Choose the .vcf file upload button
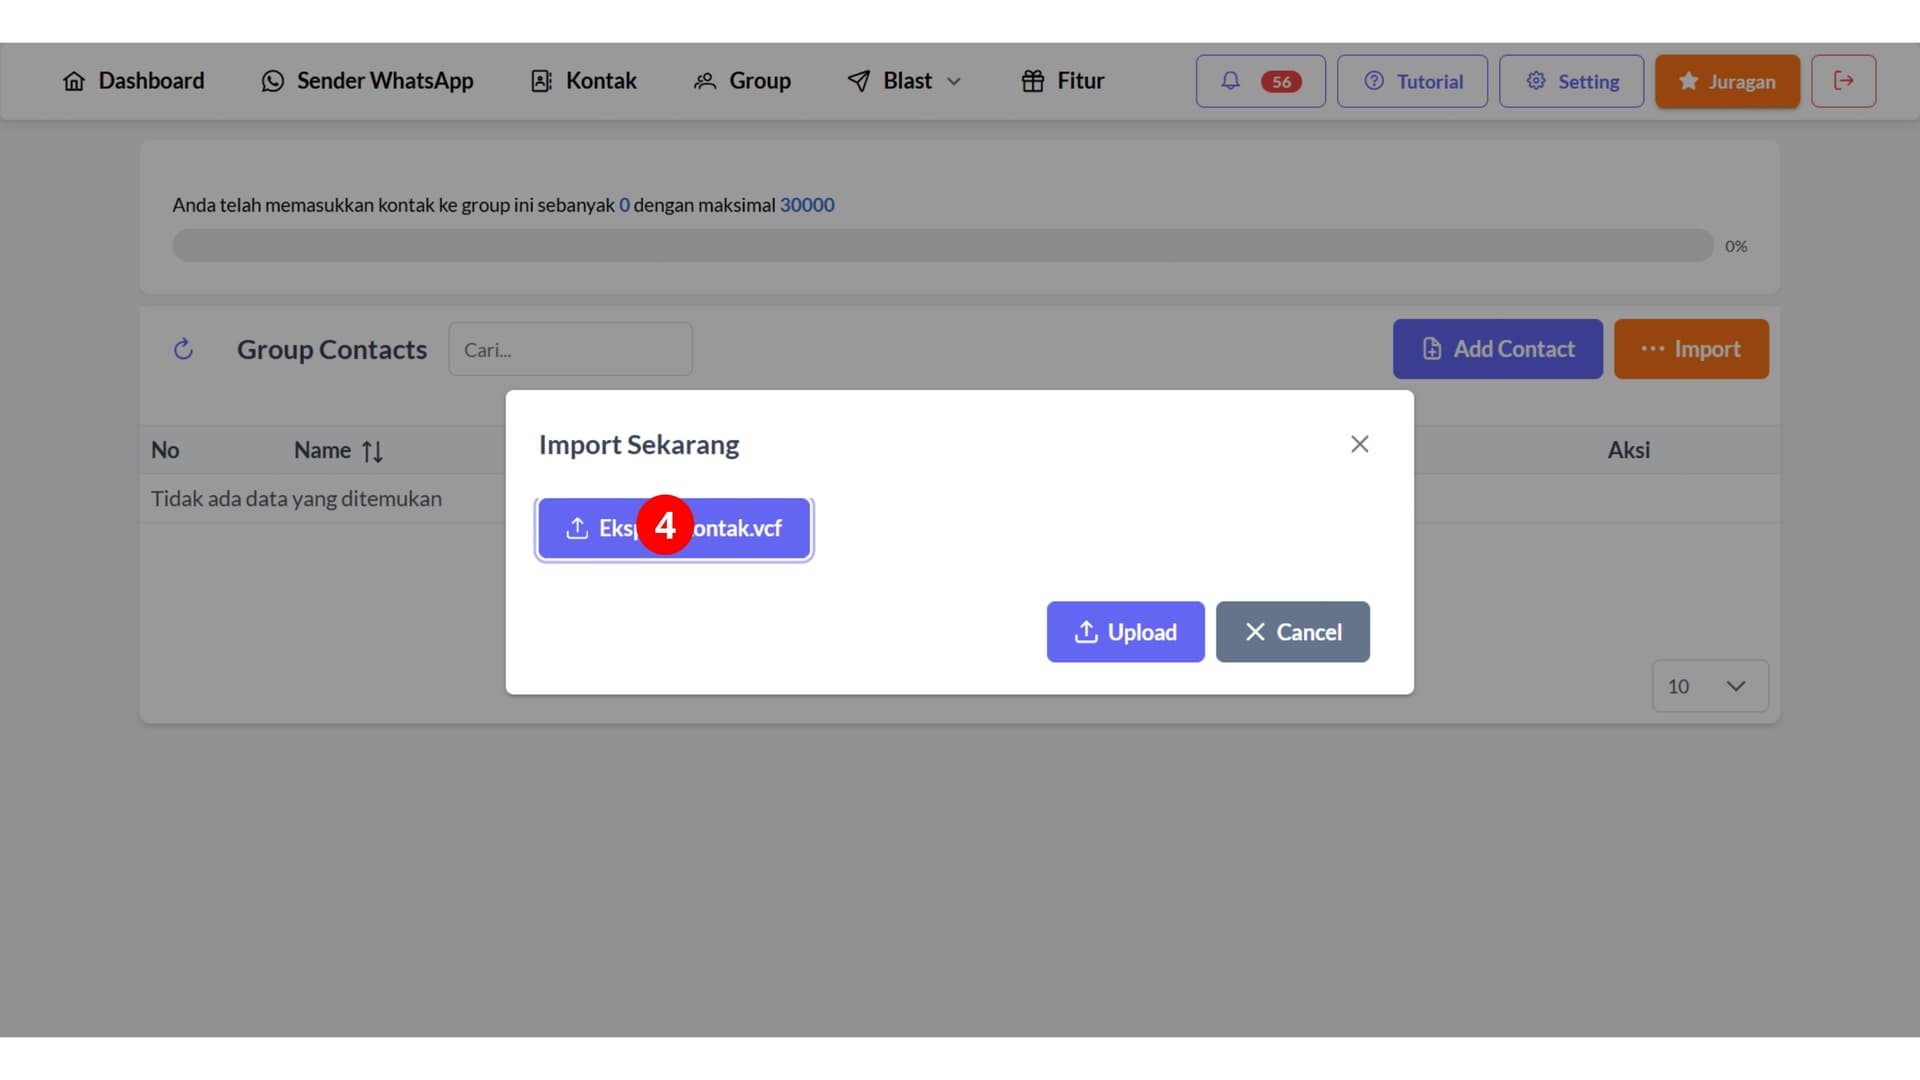This screenshot has height=1080, width=1920. tap(674, 528)
